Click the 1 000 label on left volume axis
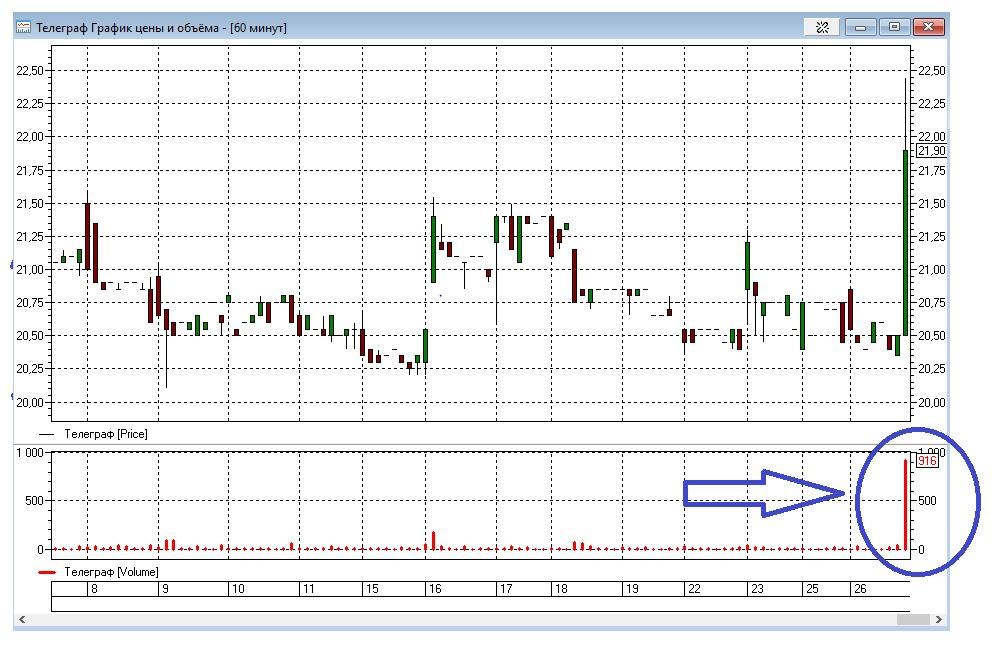 pyautogui.click(x=30, y=453)
